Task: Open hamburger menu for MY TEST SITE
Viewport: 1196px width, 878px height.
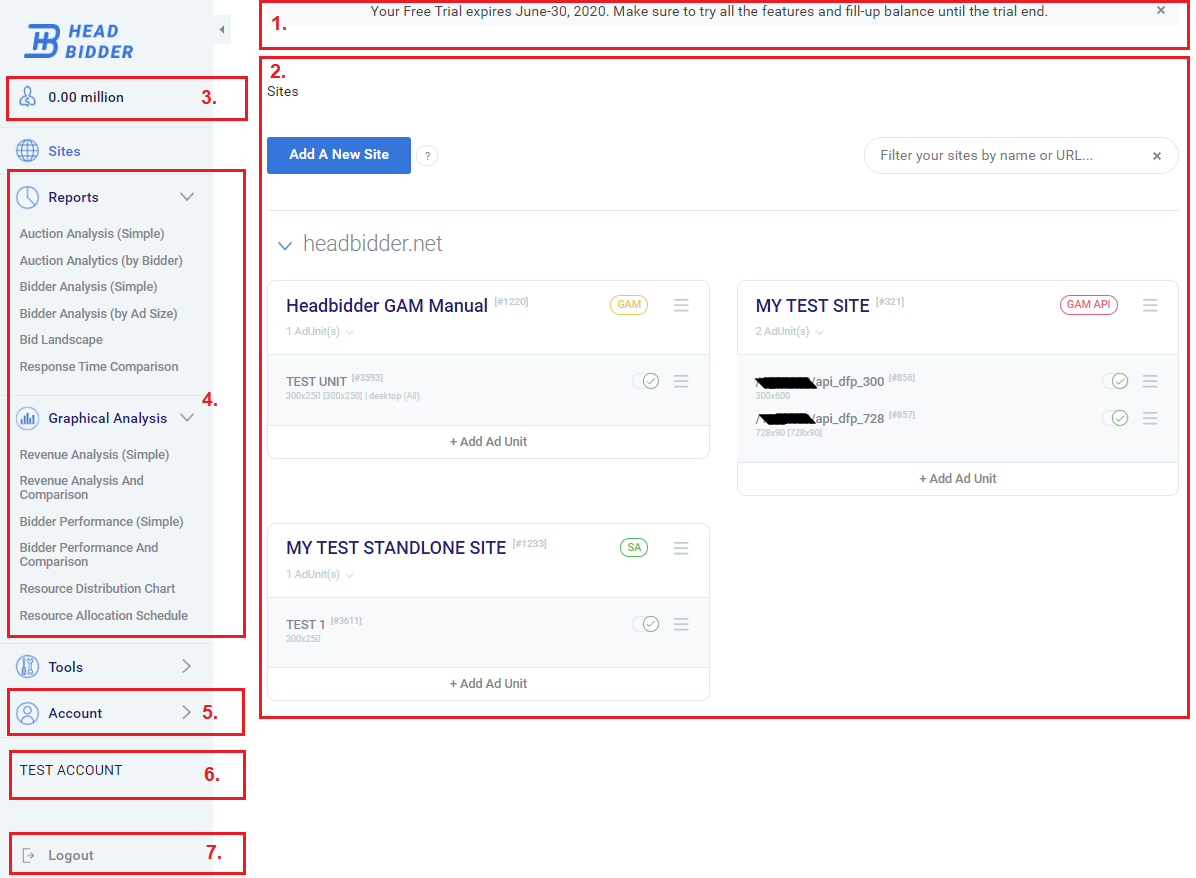Action: click(1150, 305)
